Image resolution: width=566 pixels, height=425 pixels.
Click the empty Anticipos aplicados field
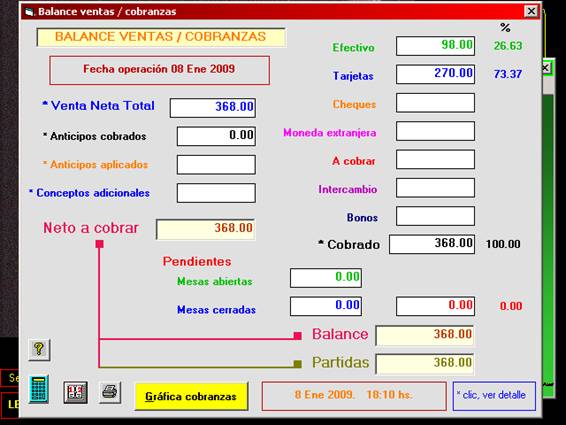coord(216,165)
